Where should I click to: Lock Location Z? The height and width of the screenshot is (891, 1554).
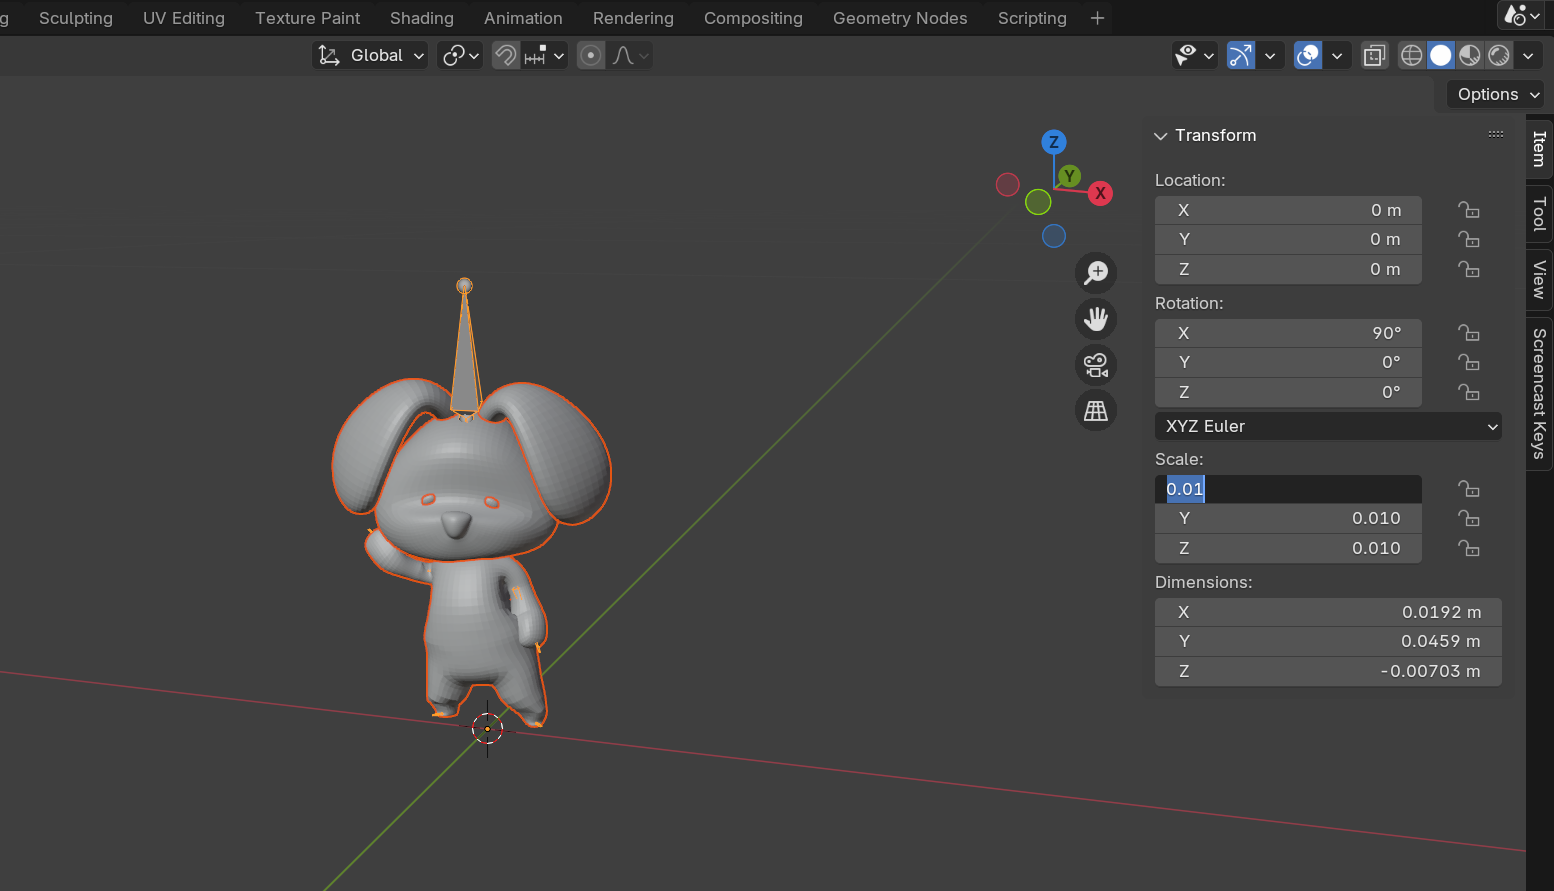(x=1468, y=269)
